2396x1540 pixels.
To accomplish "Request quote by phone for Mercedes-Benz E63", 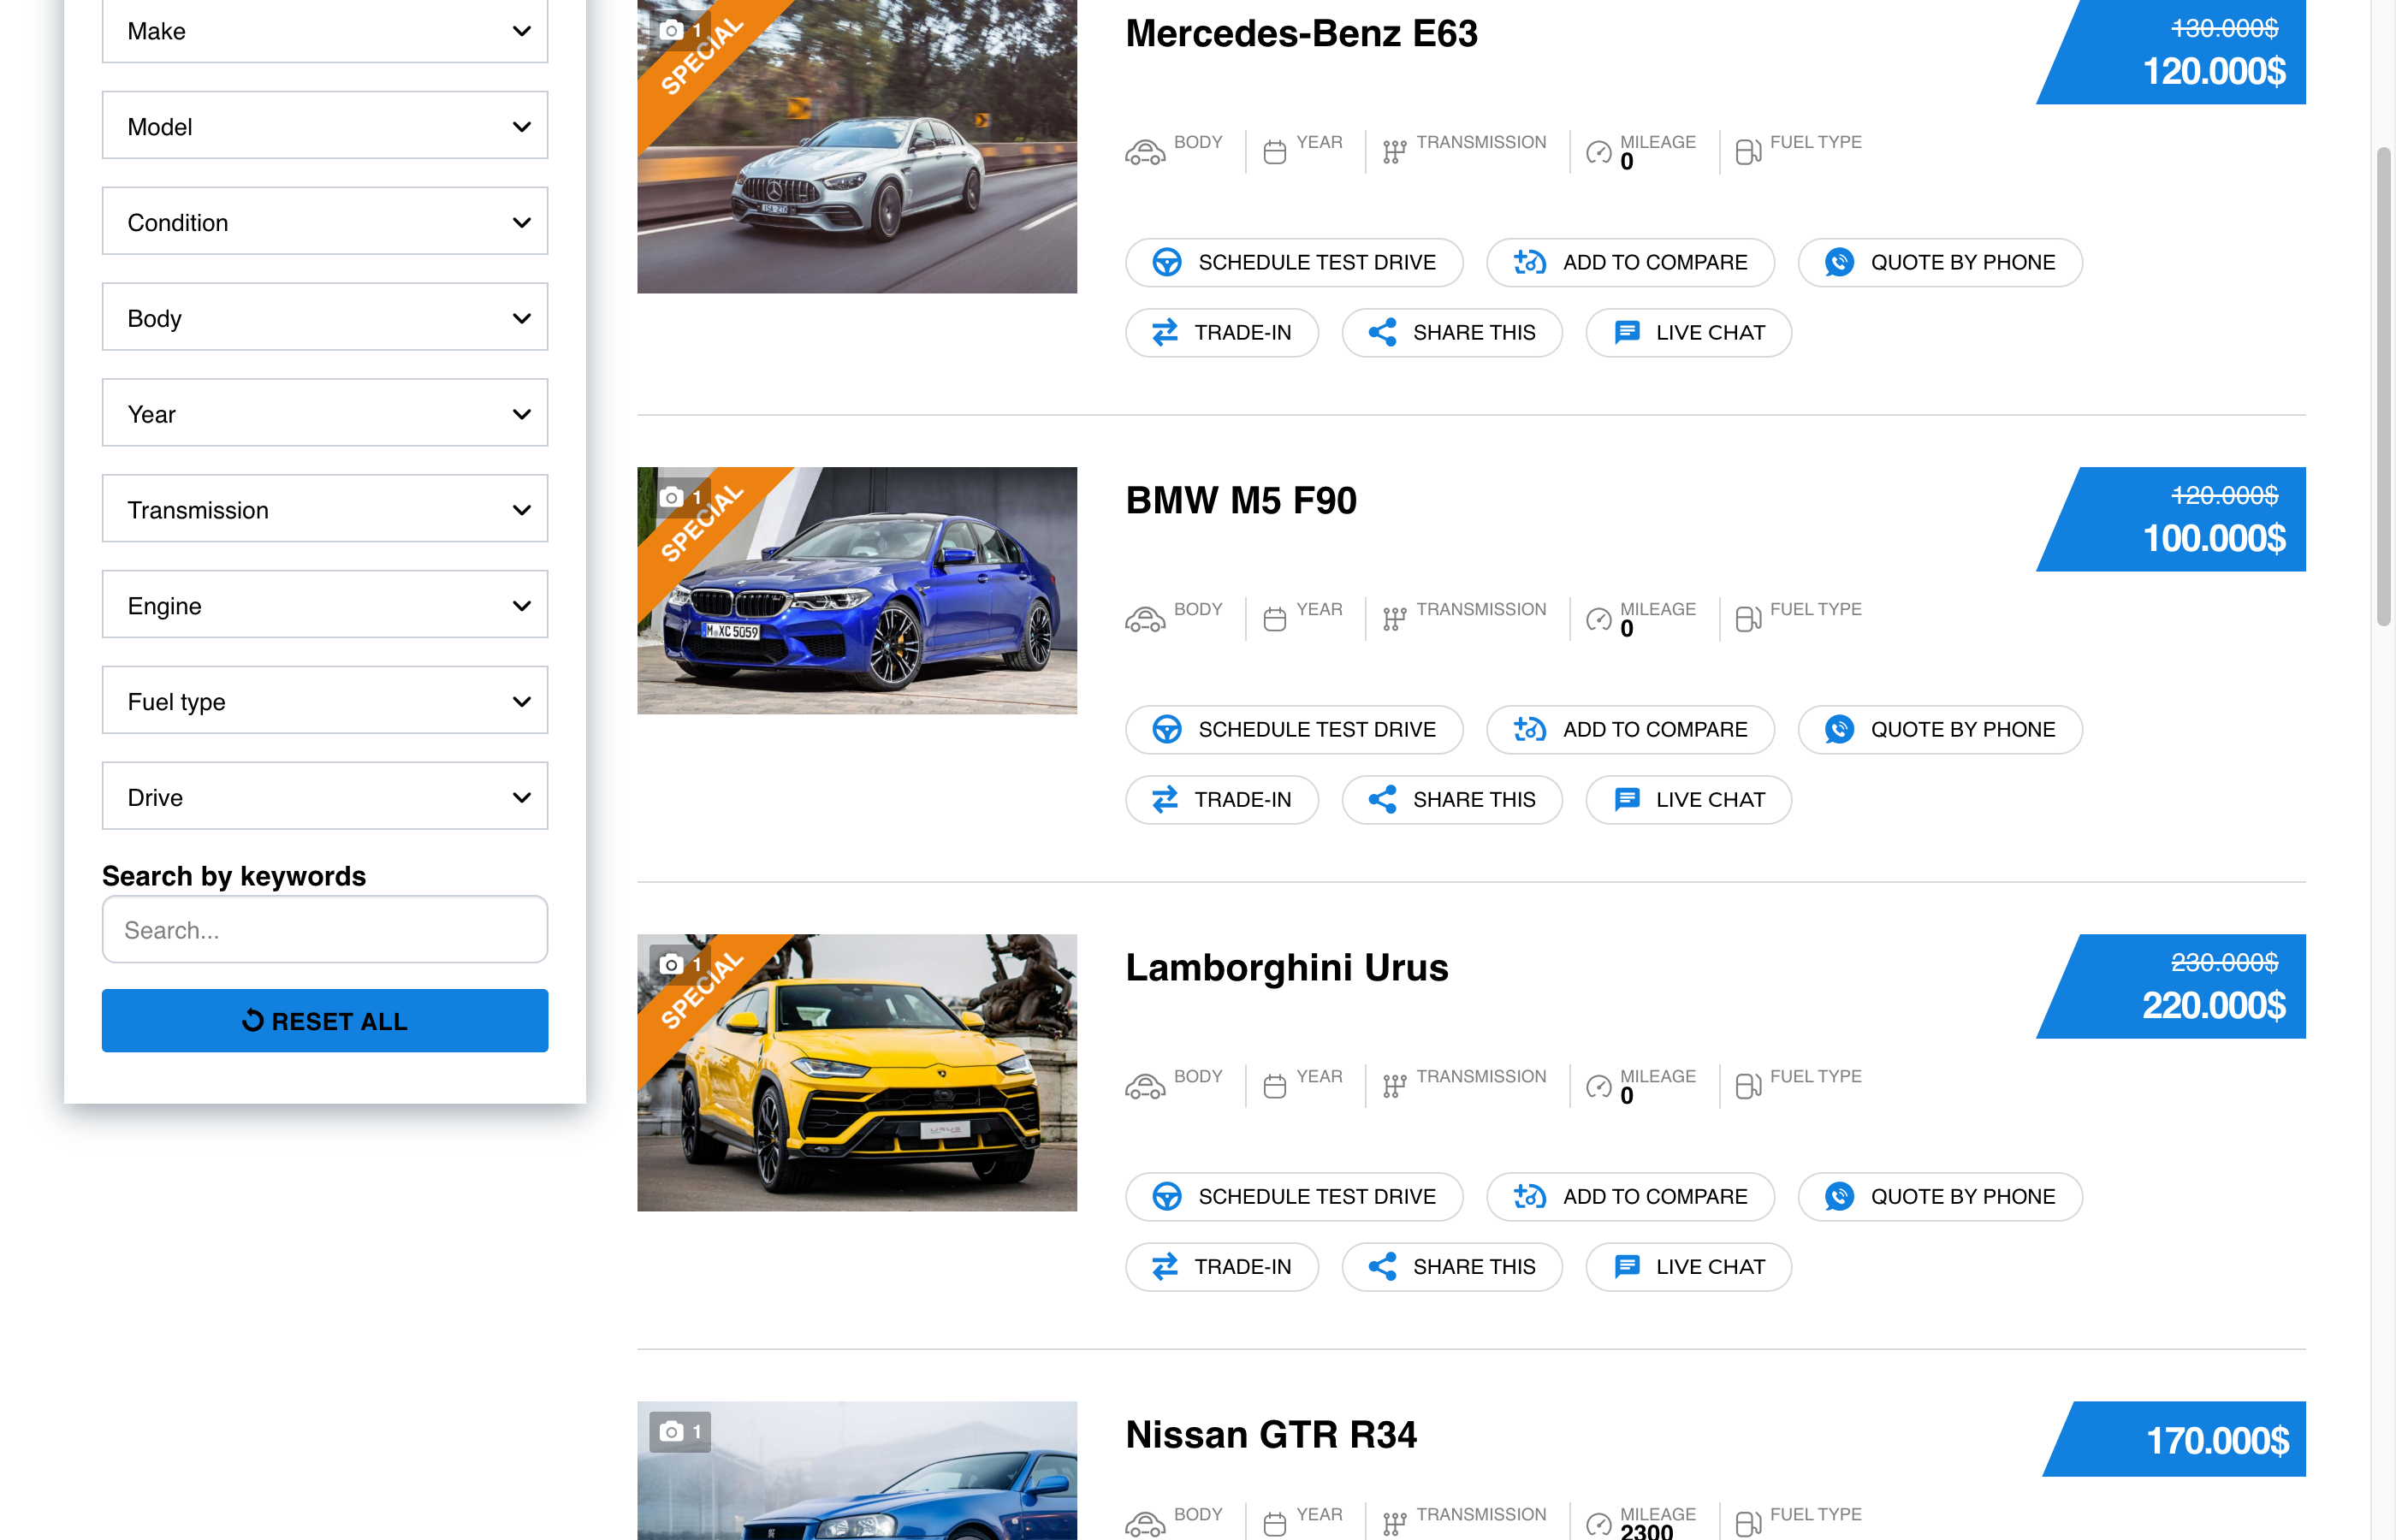I will coord(1940,262).
